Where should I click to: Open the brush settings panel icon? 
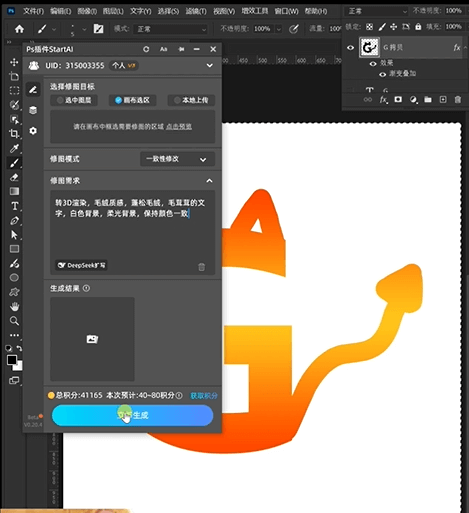[98, 29]
